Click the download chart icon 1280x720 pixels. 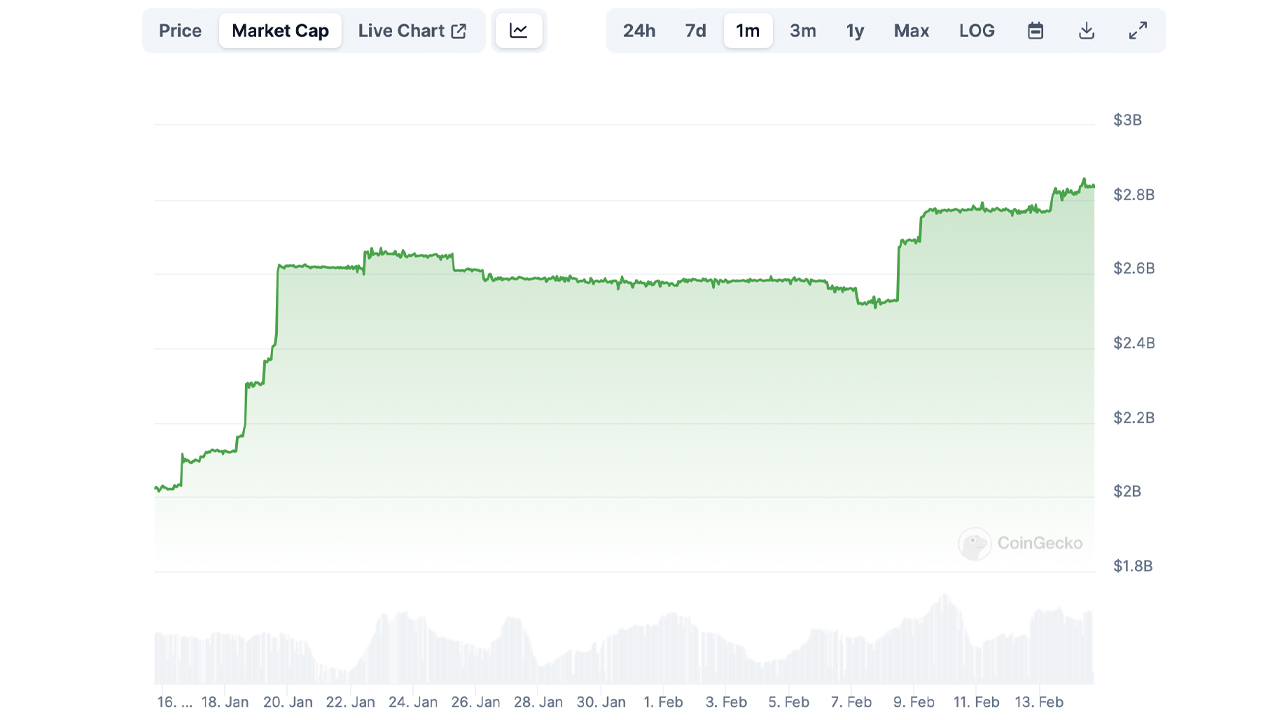pos(1087,31)
